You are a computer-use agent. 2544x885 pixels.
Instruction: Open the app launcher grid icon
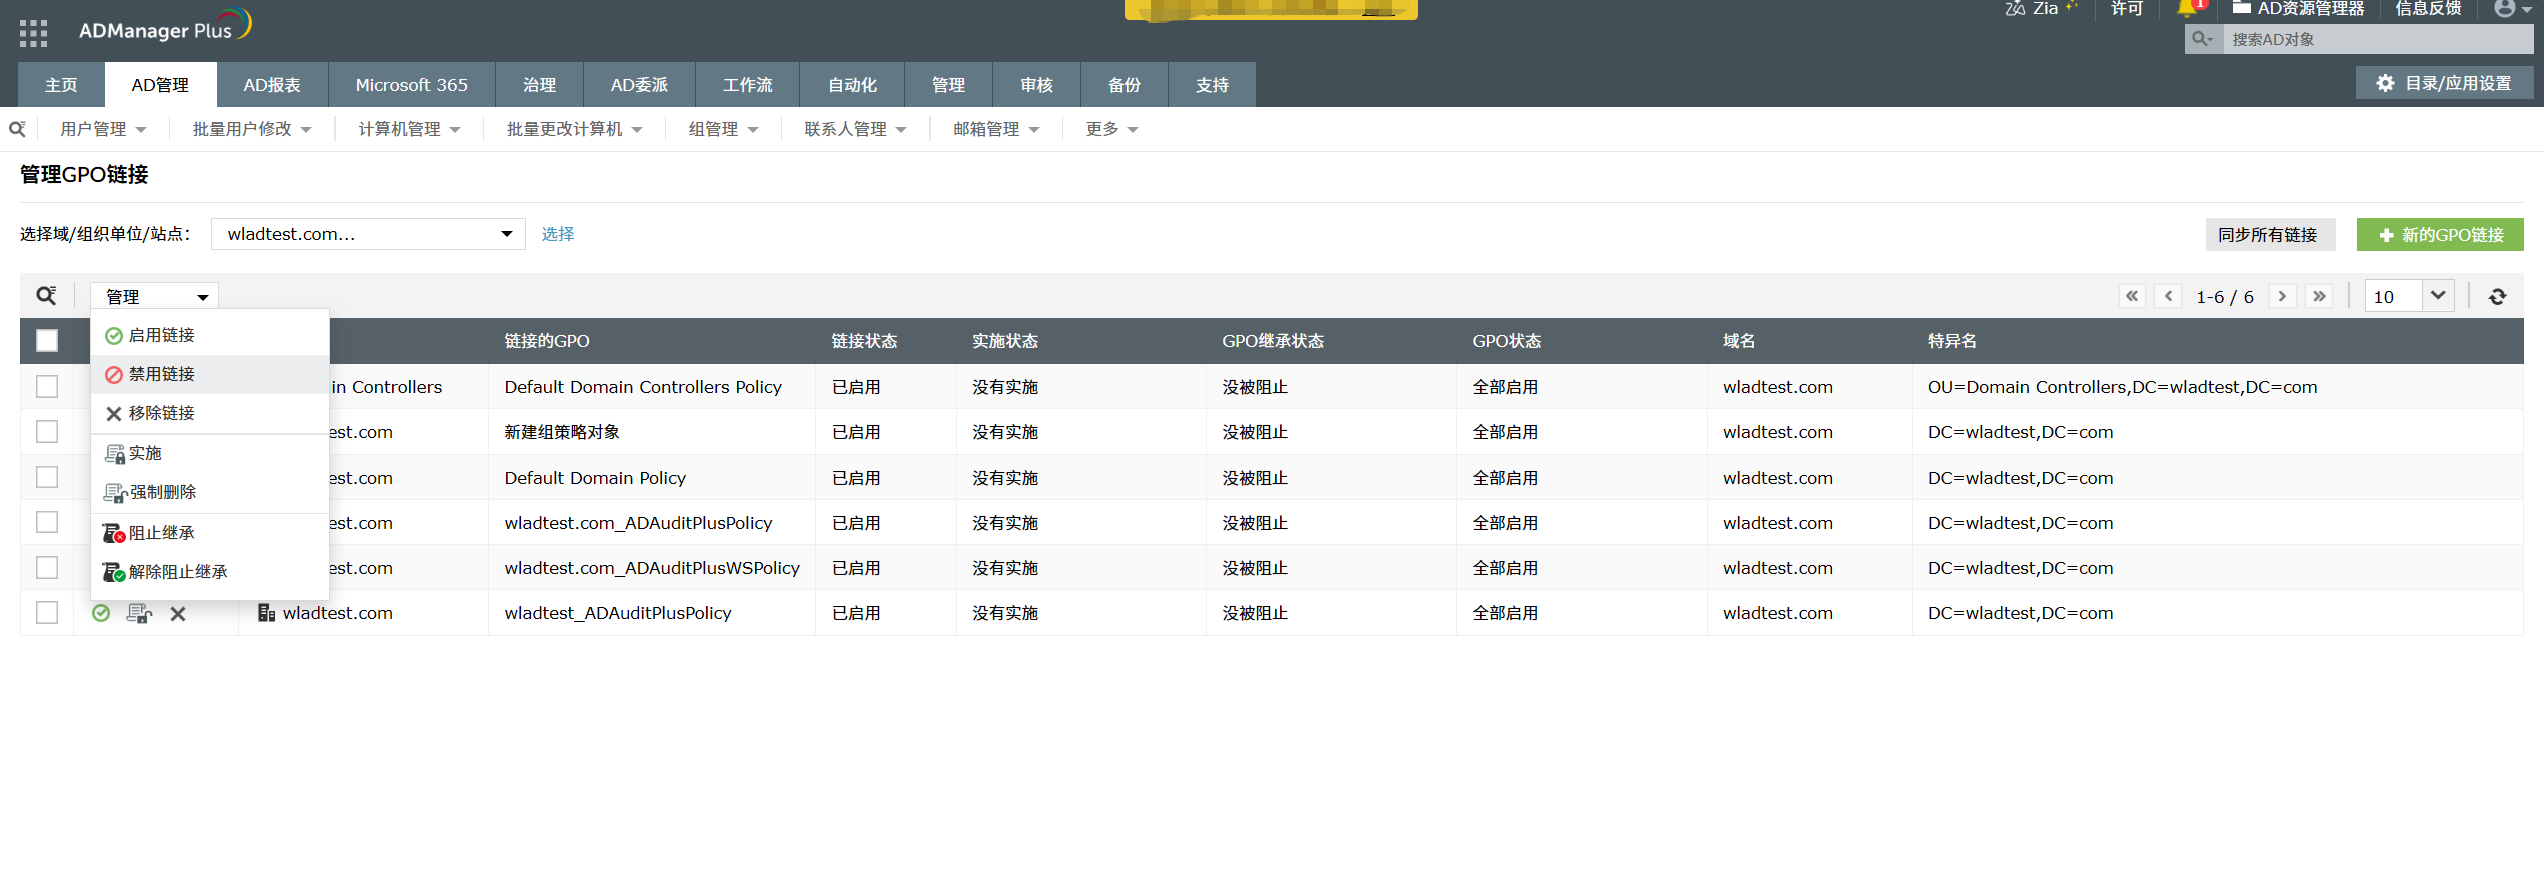[33, 33]
